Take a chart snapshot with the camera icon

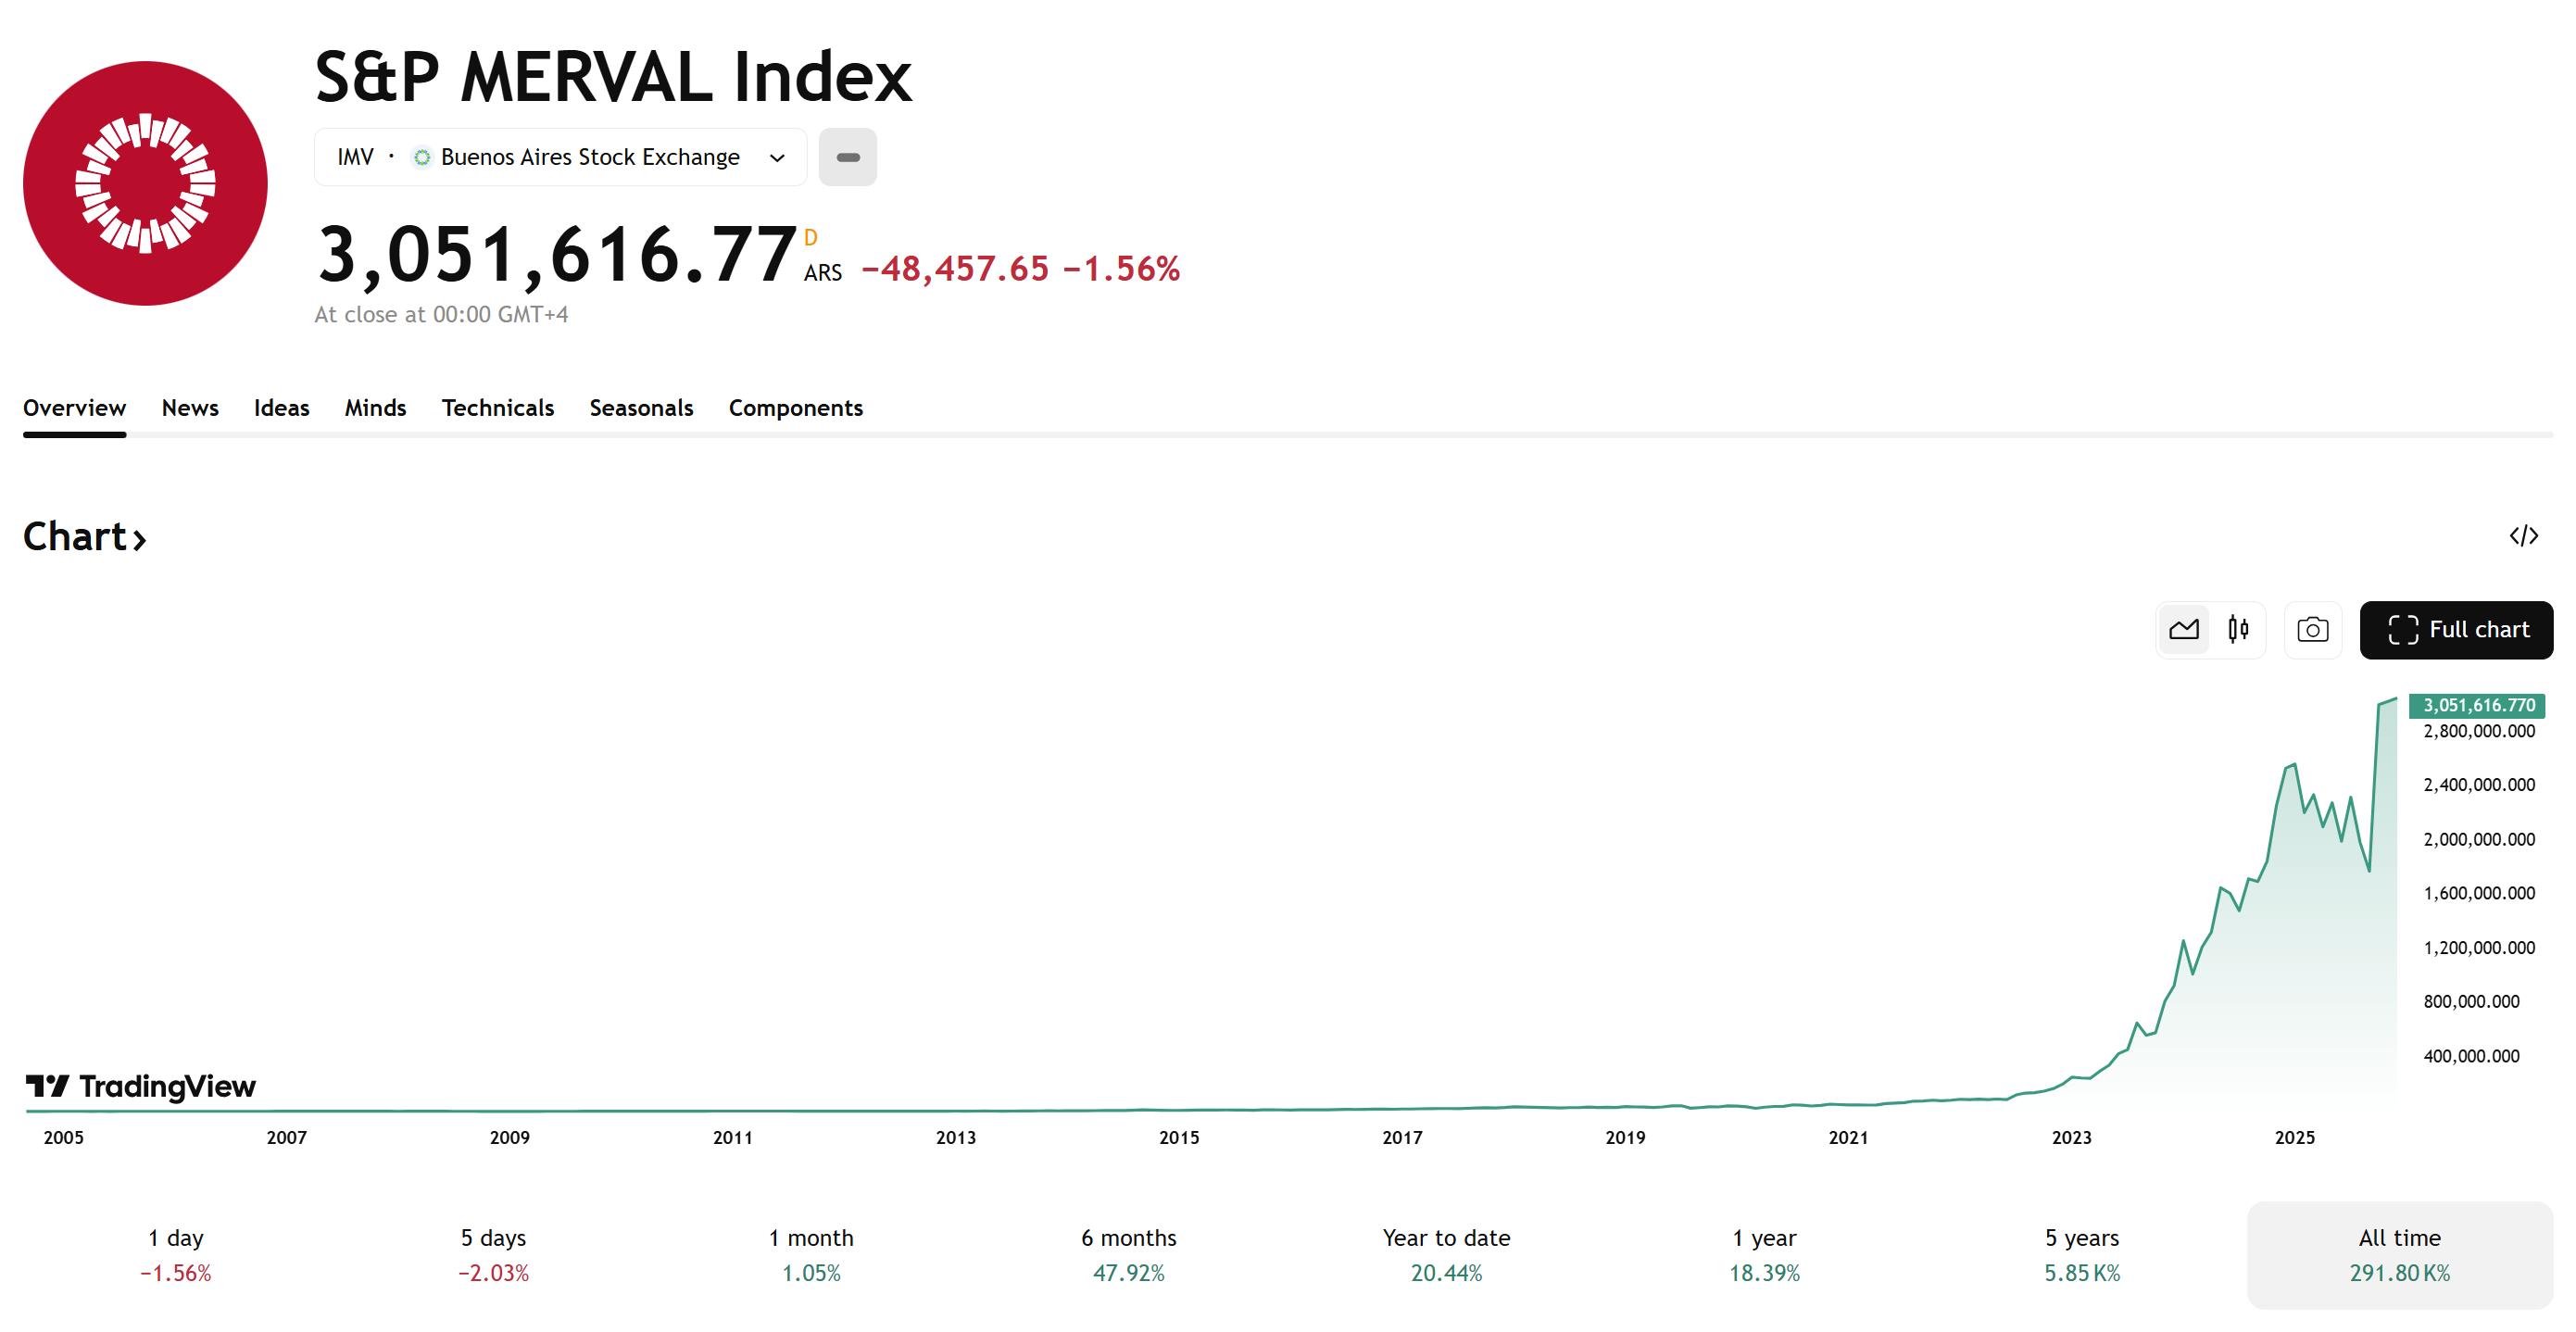[2312, 630]
